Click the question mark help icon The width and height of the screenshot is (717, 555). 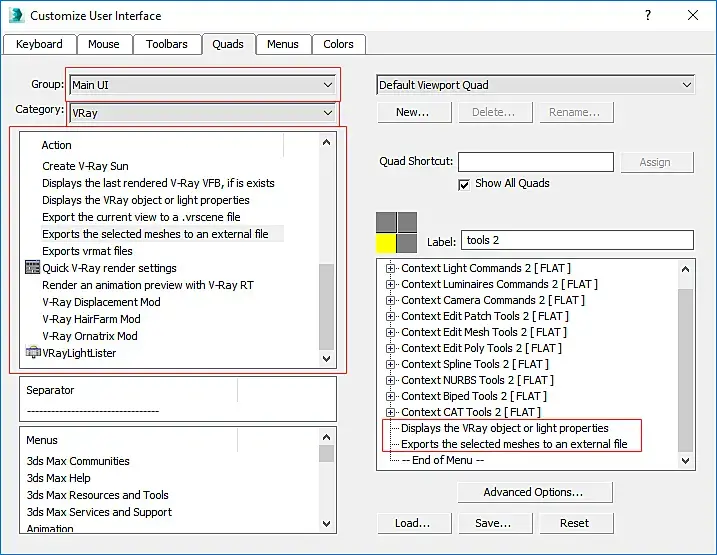[647, 15]
